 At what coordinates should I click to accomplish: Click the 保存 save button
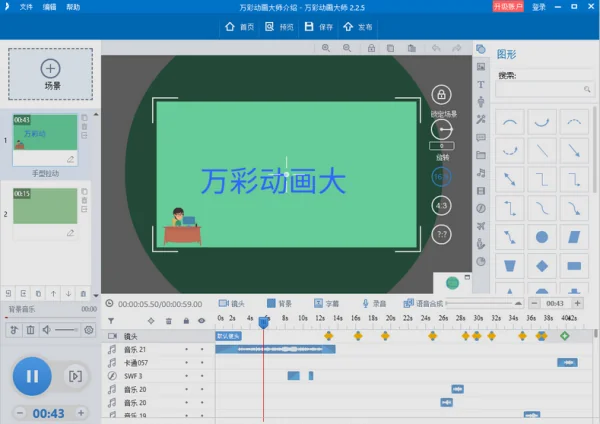pos(319,27)
